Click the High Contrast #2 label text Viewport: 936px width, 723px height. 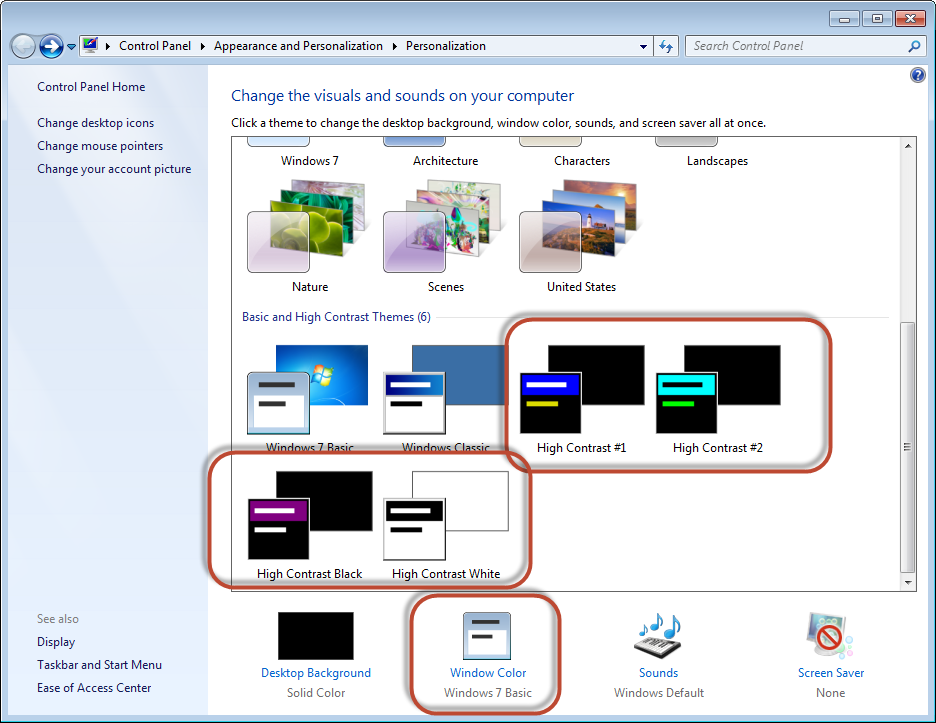pos(718,448)
